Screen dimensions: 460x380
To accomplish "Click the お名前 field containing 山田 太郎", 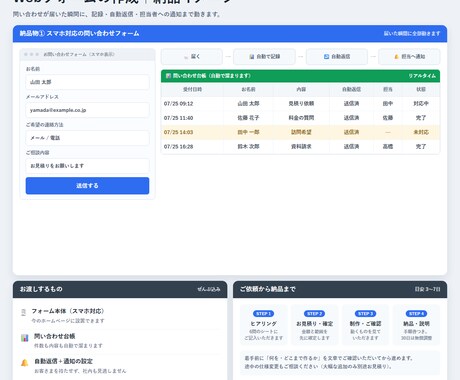I will pos(87,82).
